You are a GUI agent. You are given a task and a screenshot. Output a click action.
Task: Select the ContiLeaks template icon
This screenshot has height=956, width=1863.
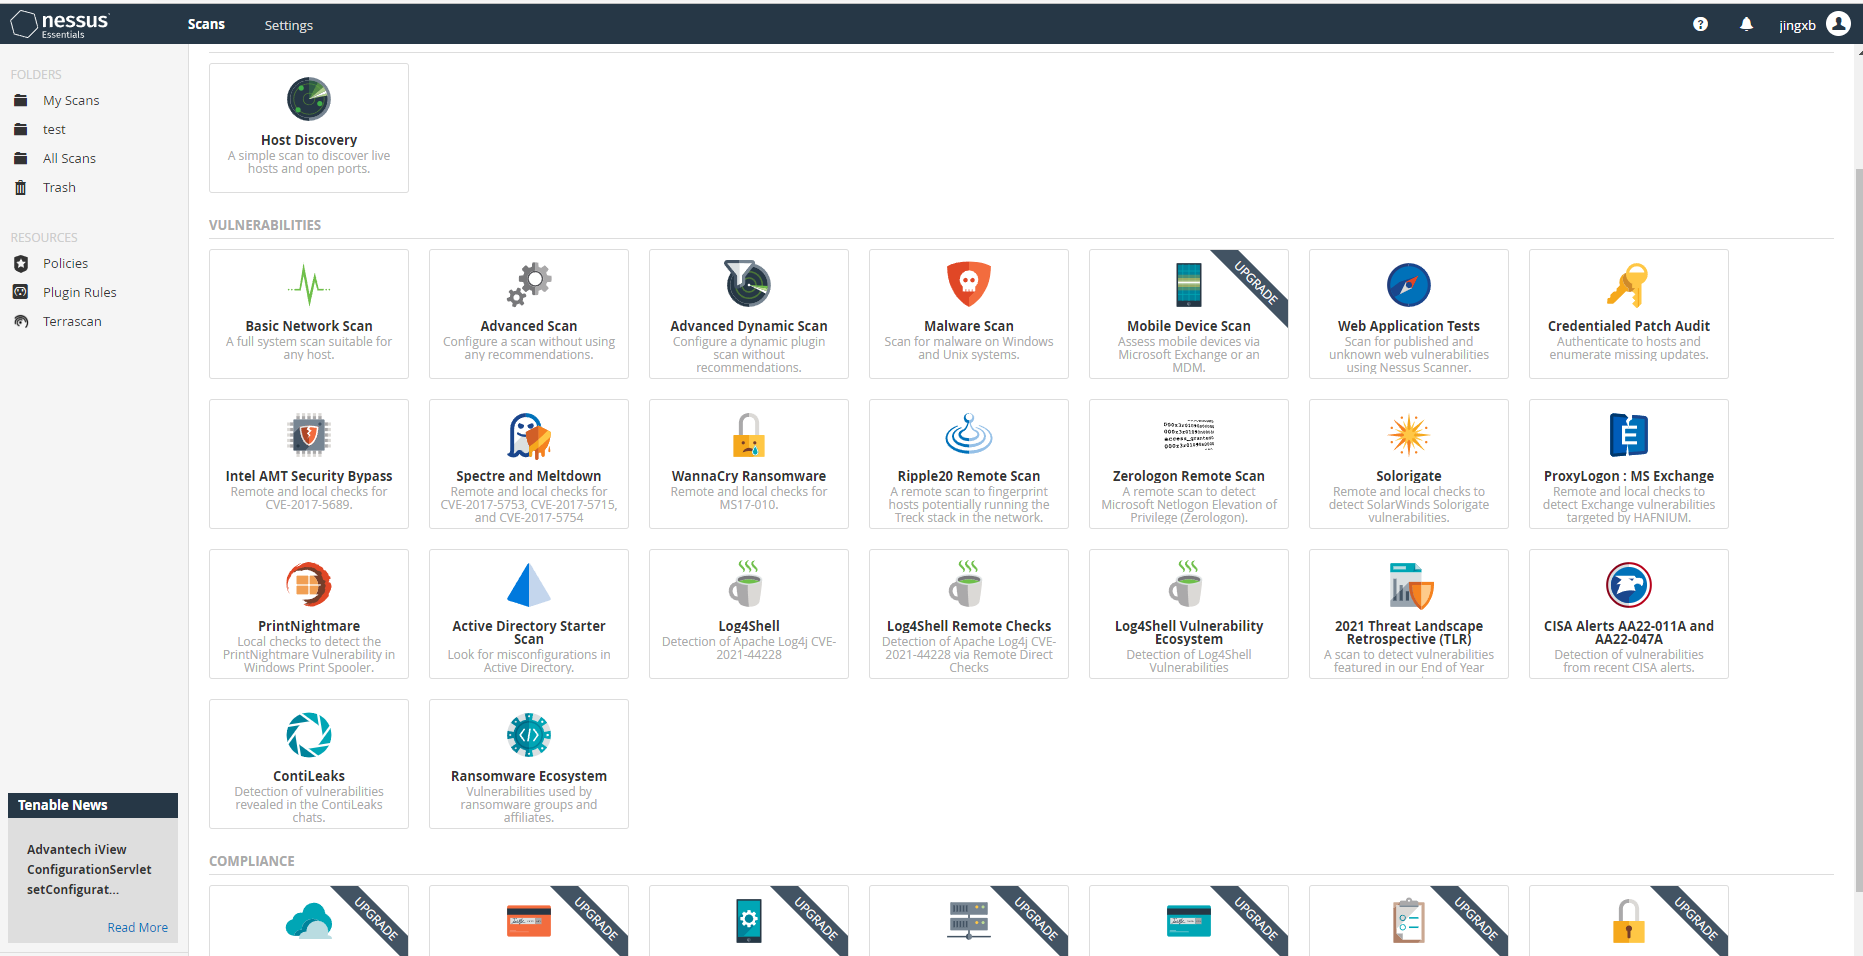309,736
